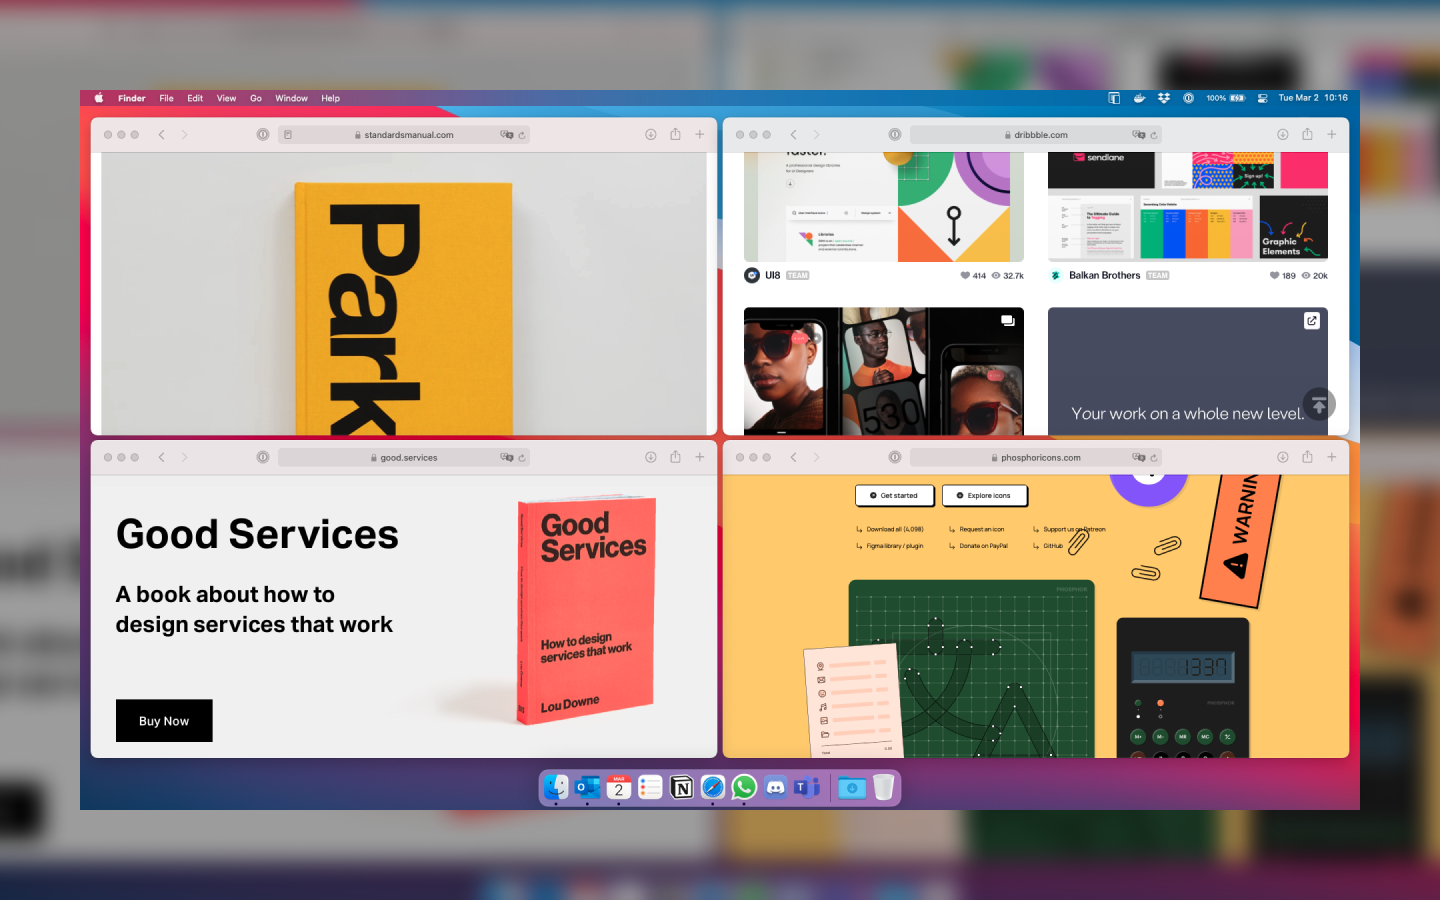
Task: Open the Downloads folder in the dock
Action: click(851, 787)
